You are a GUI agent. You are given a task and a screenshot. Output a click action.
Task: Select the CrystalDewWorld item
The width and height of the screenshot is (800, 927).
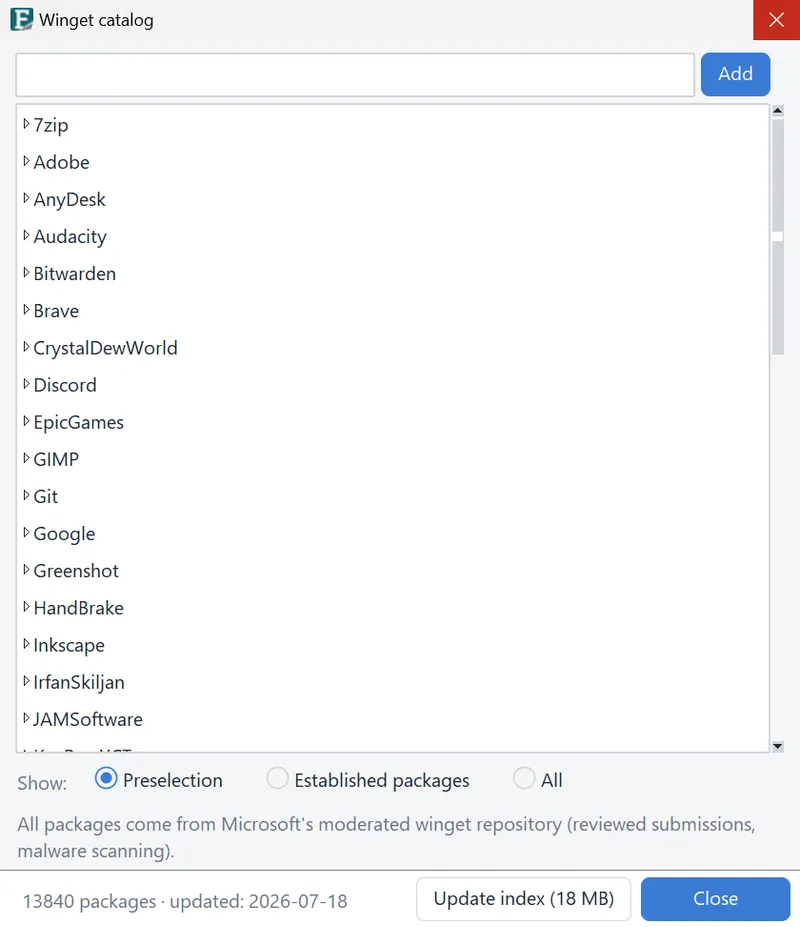pyautogui.click(x=105, y=348)
